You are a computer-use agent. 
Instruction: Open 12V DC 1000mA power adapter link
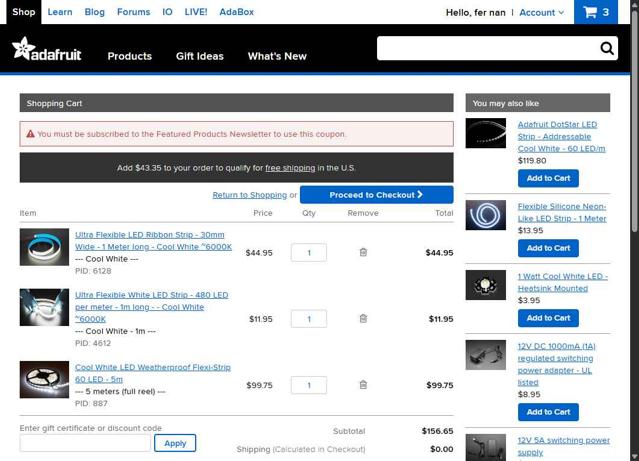(556, 364)
